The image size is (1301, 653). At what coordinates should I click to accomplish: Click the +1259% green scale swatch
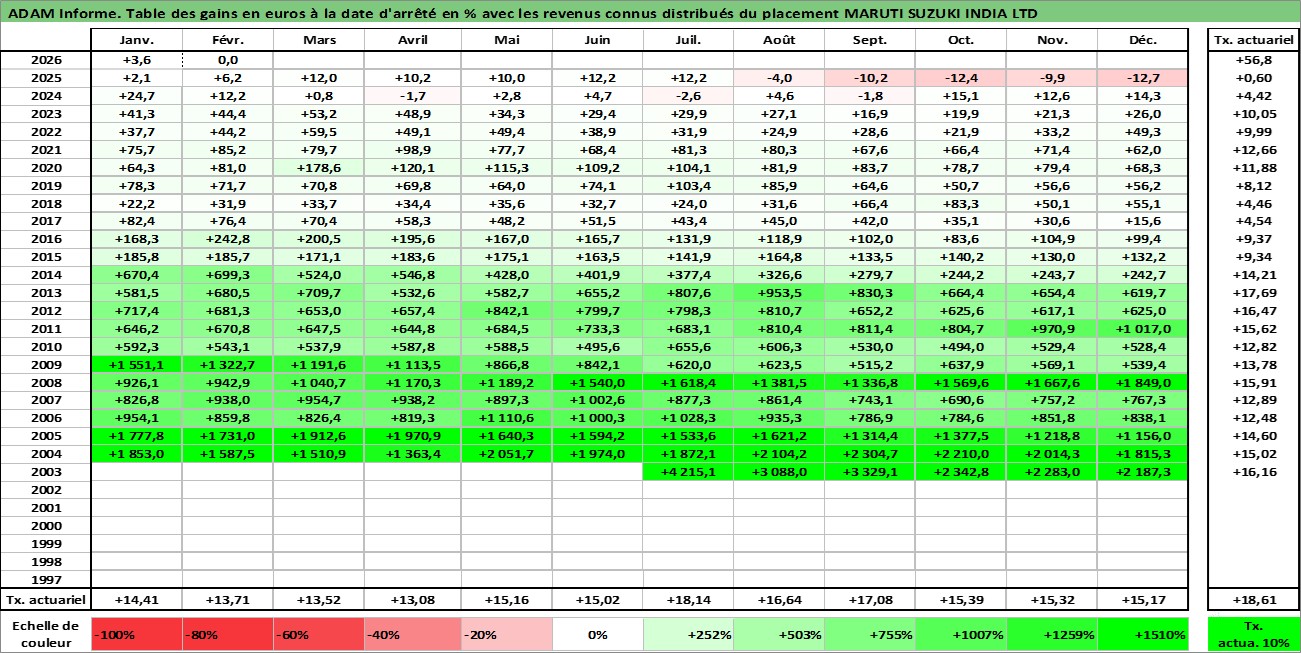click(1052, 634)
